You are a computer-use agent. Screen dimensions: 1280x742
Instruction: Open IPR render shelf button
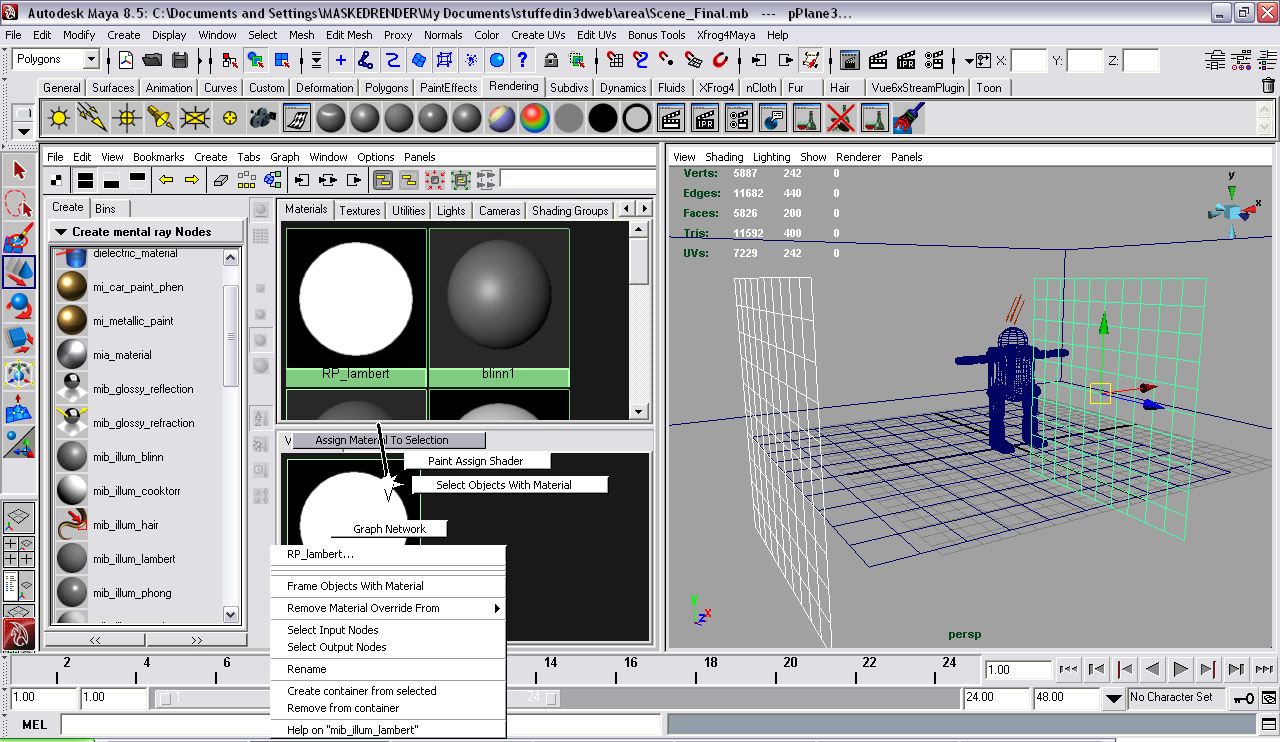[704, 119]
